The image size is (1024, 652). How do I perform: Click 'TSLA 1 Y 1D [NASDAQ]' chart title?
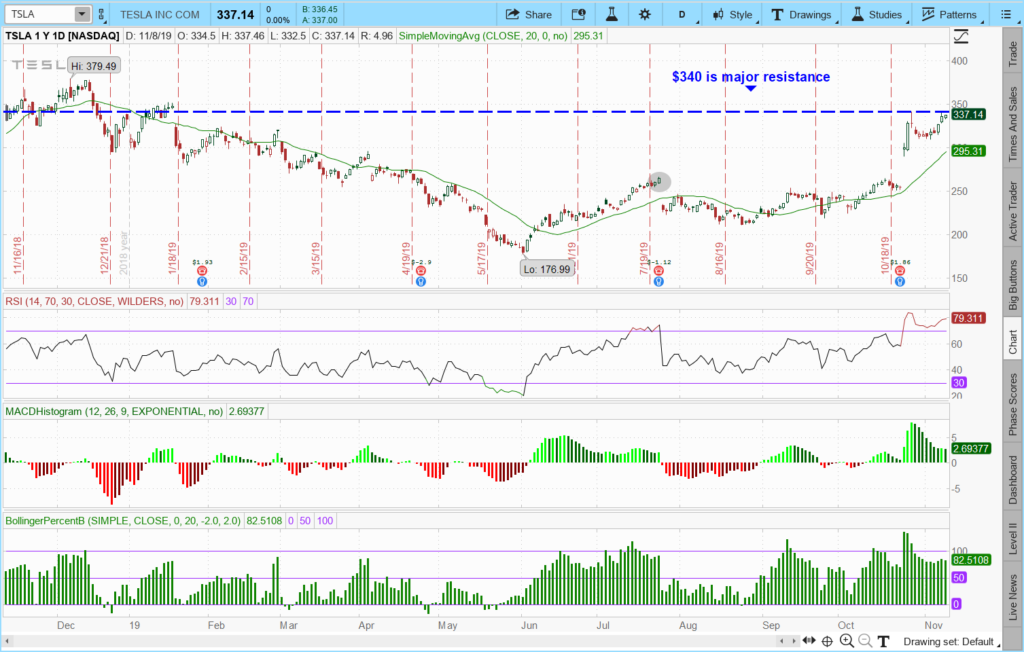[62, 36]
